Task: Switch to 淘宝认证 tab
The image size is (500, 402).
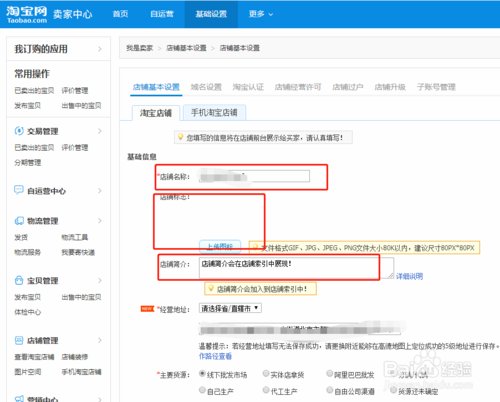Action: (x=248, y=87)
